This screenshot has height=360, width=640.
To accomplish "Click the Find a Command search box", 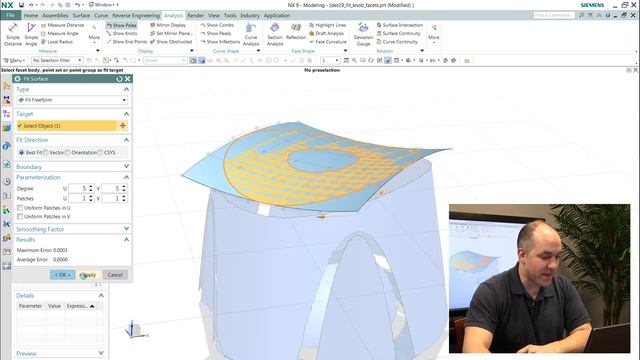I will tap(553, 16).
